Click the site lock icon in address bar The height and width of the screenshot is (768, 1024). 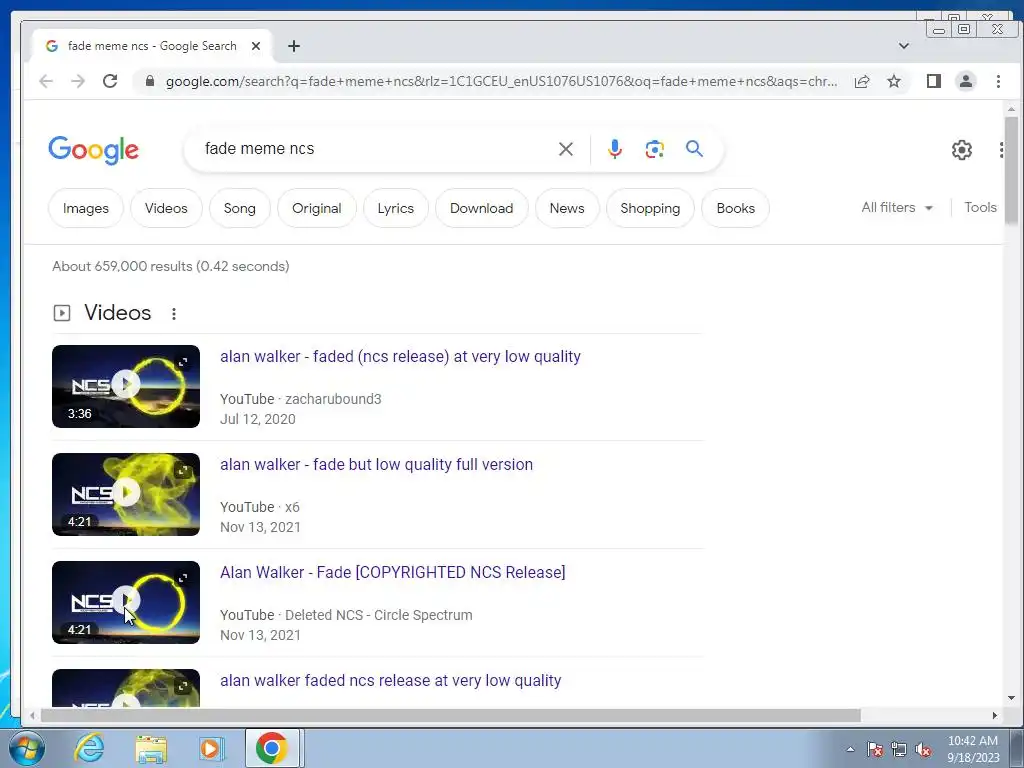(150, 81)
